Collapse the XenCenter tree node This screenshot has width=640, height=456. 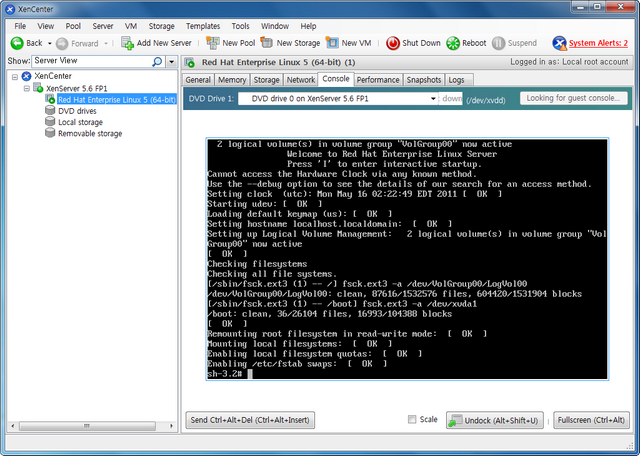click(x=15, y=76)
